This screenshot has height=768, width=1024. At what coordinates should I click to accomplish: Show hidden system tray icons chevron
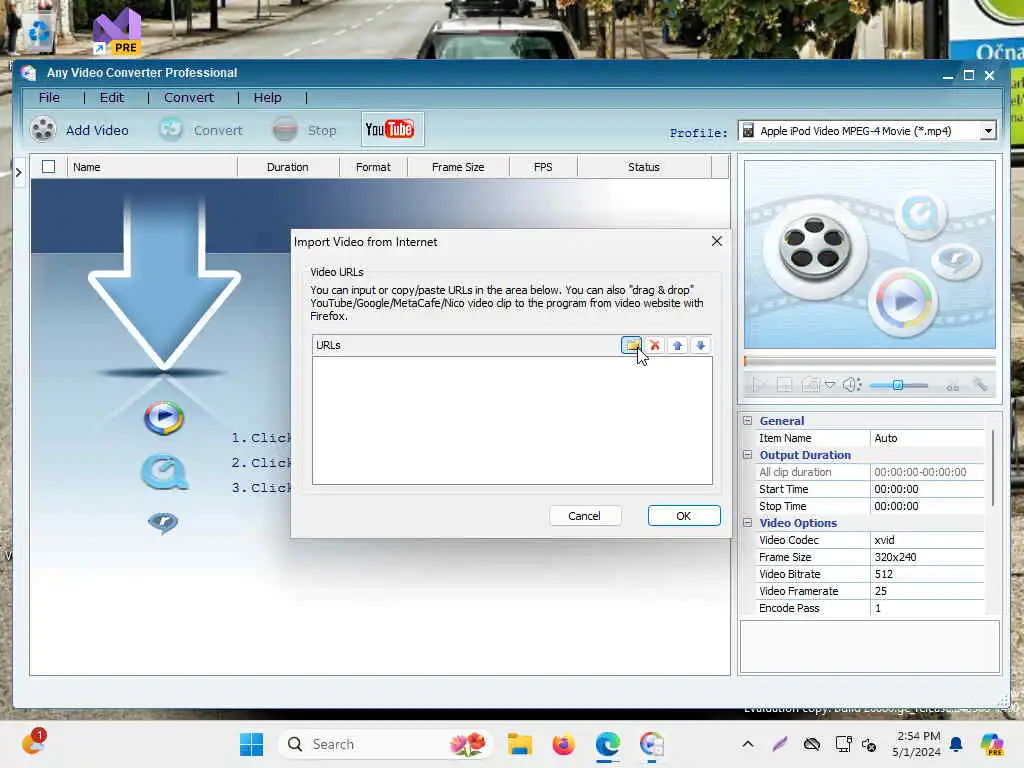[748, 744]
